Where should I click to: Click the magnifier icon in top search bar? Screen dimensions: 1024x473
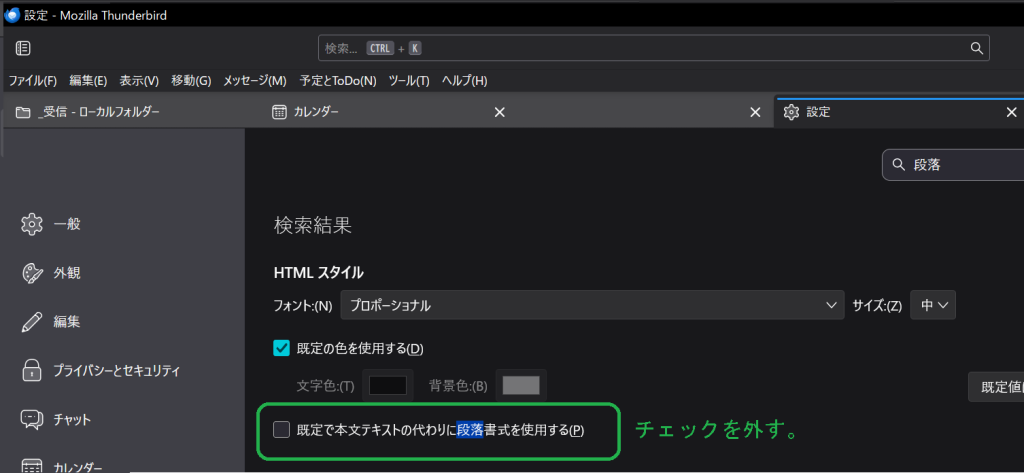pyautogui.click(x=976, y=48)
